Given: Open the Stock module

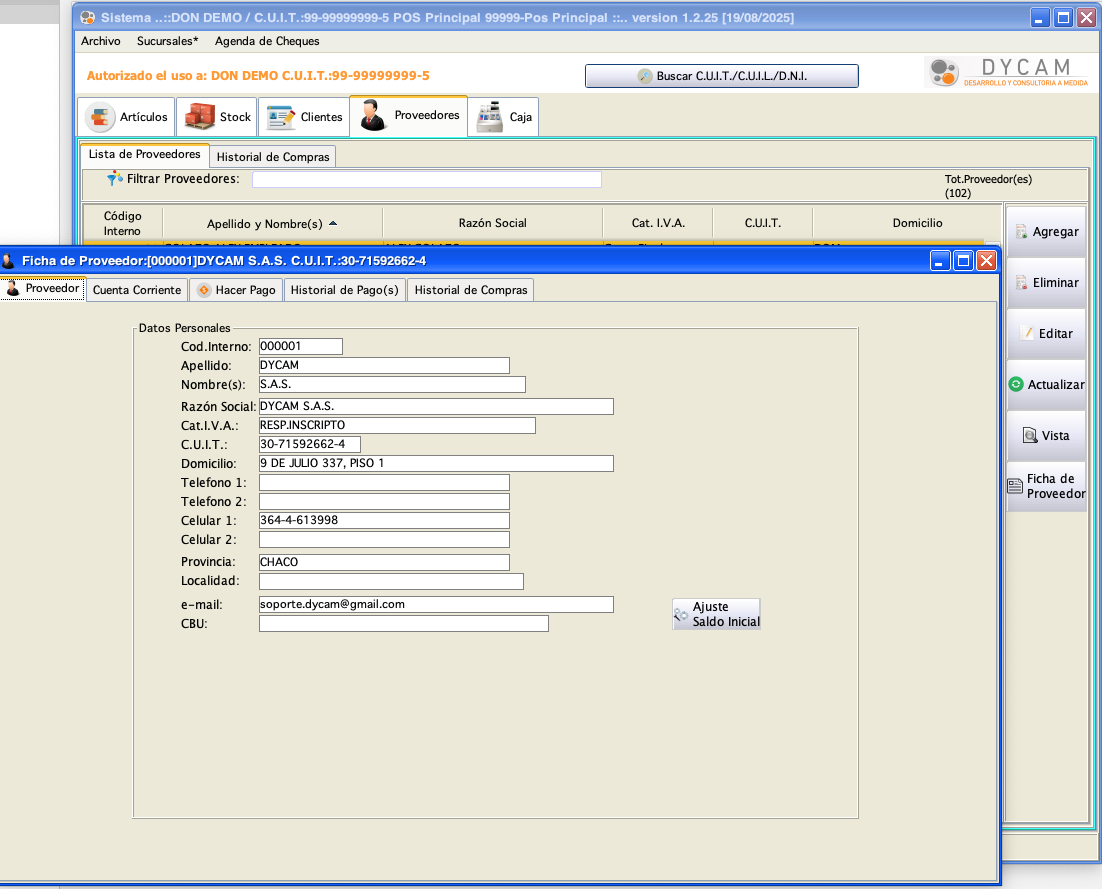Looking at the screenshot, I should (x=217, y=117).
